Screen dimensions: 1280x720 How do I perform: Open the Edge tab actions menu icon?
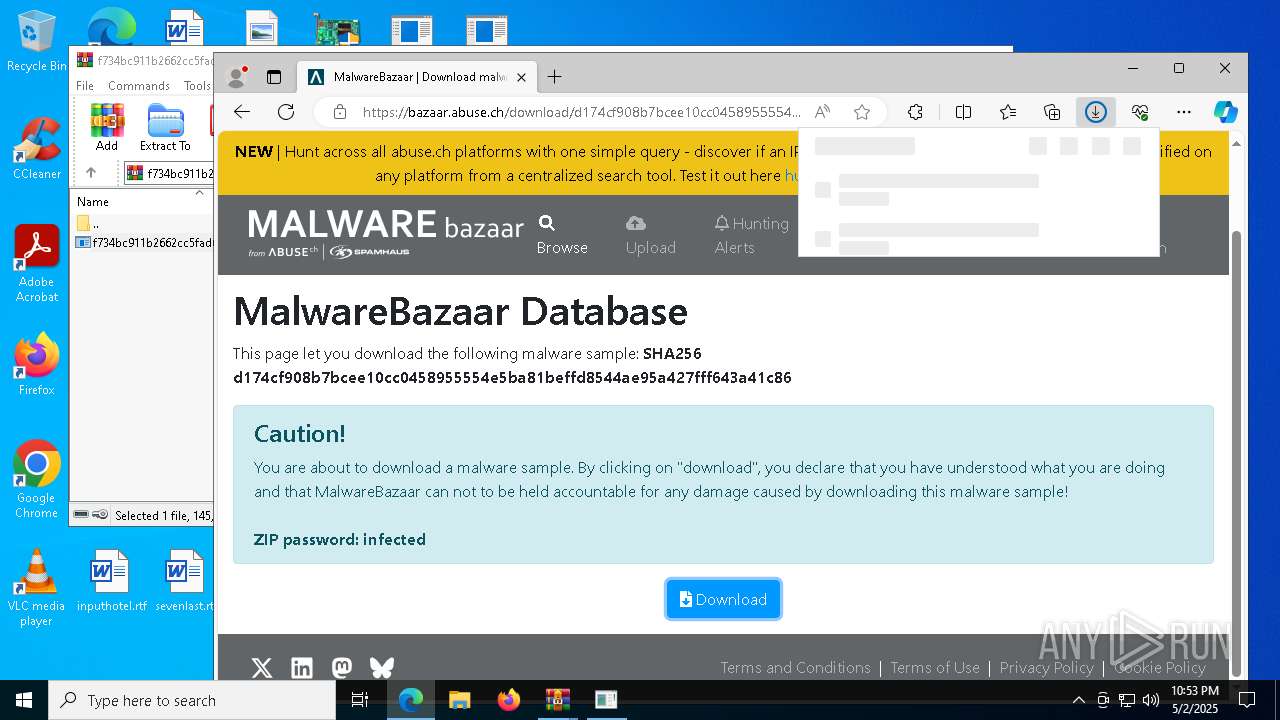[274, 77]
